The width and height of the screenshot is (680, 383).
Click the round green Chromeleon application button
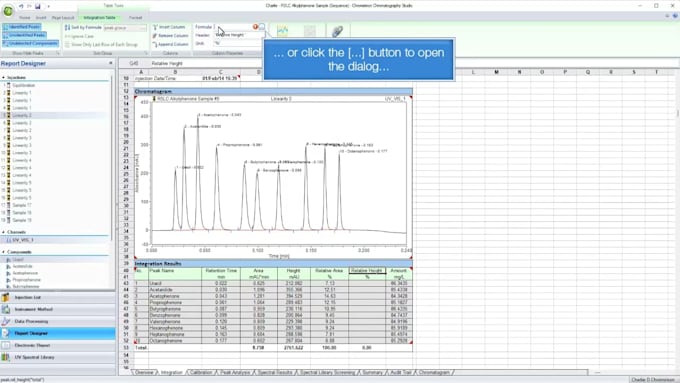click(x=8, y=11)
